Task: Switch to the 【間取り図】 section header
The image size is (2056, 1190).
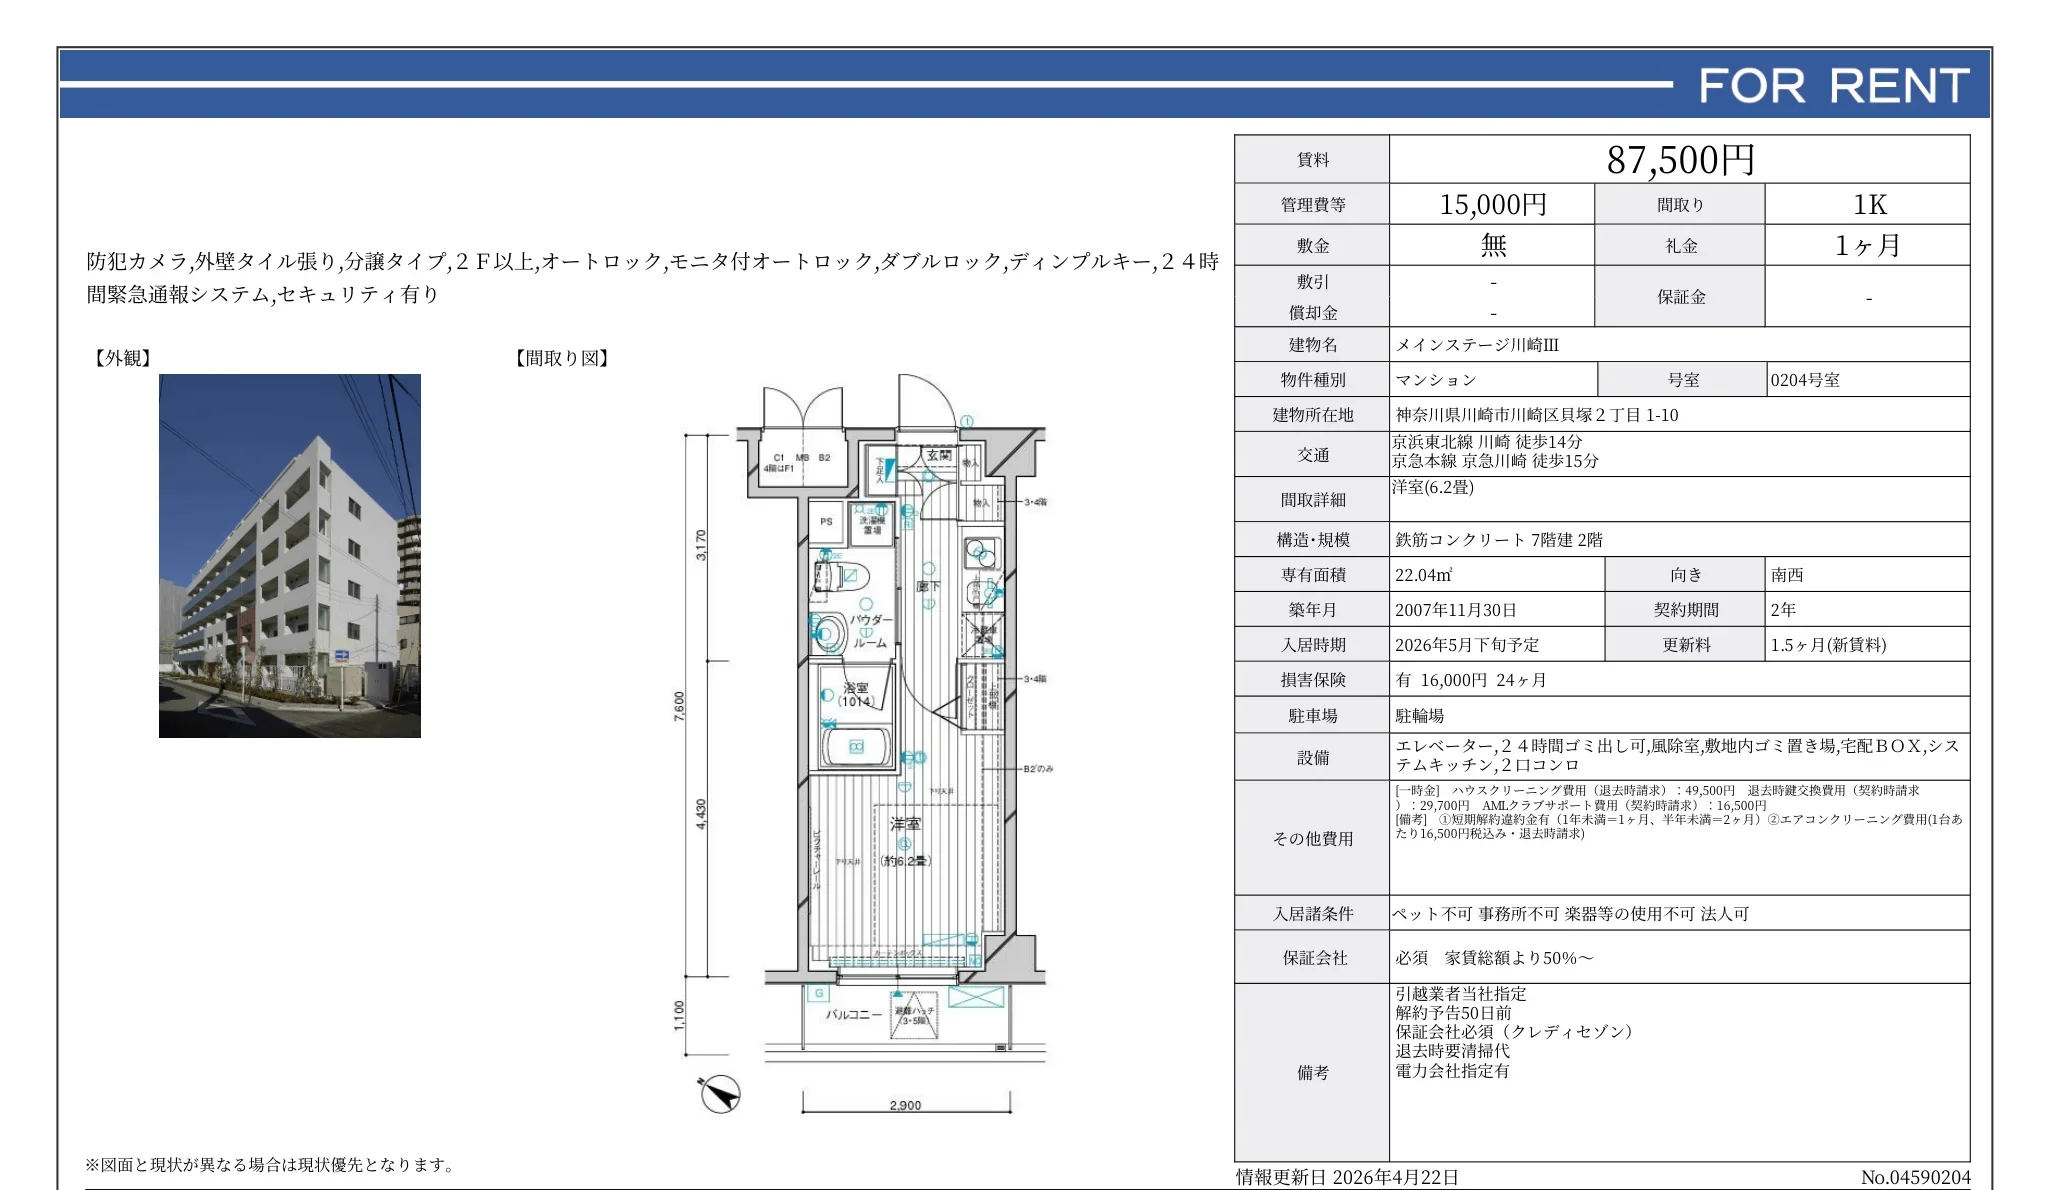Action: tap(562, 359)
